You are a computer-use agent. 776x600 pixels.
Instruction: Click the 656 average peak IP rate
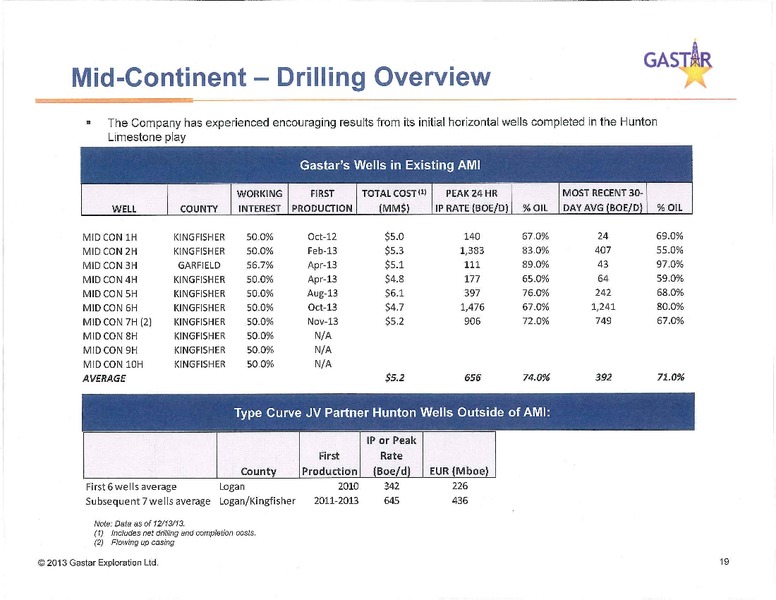tap(472, 378)
